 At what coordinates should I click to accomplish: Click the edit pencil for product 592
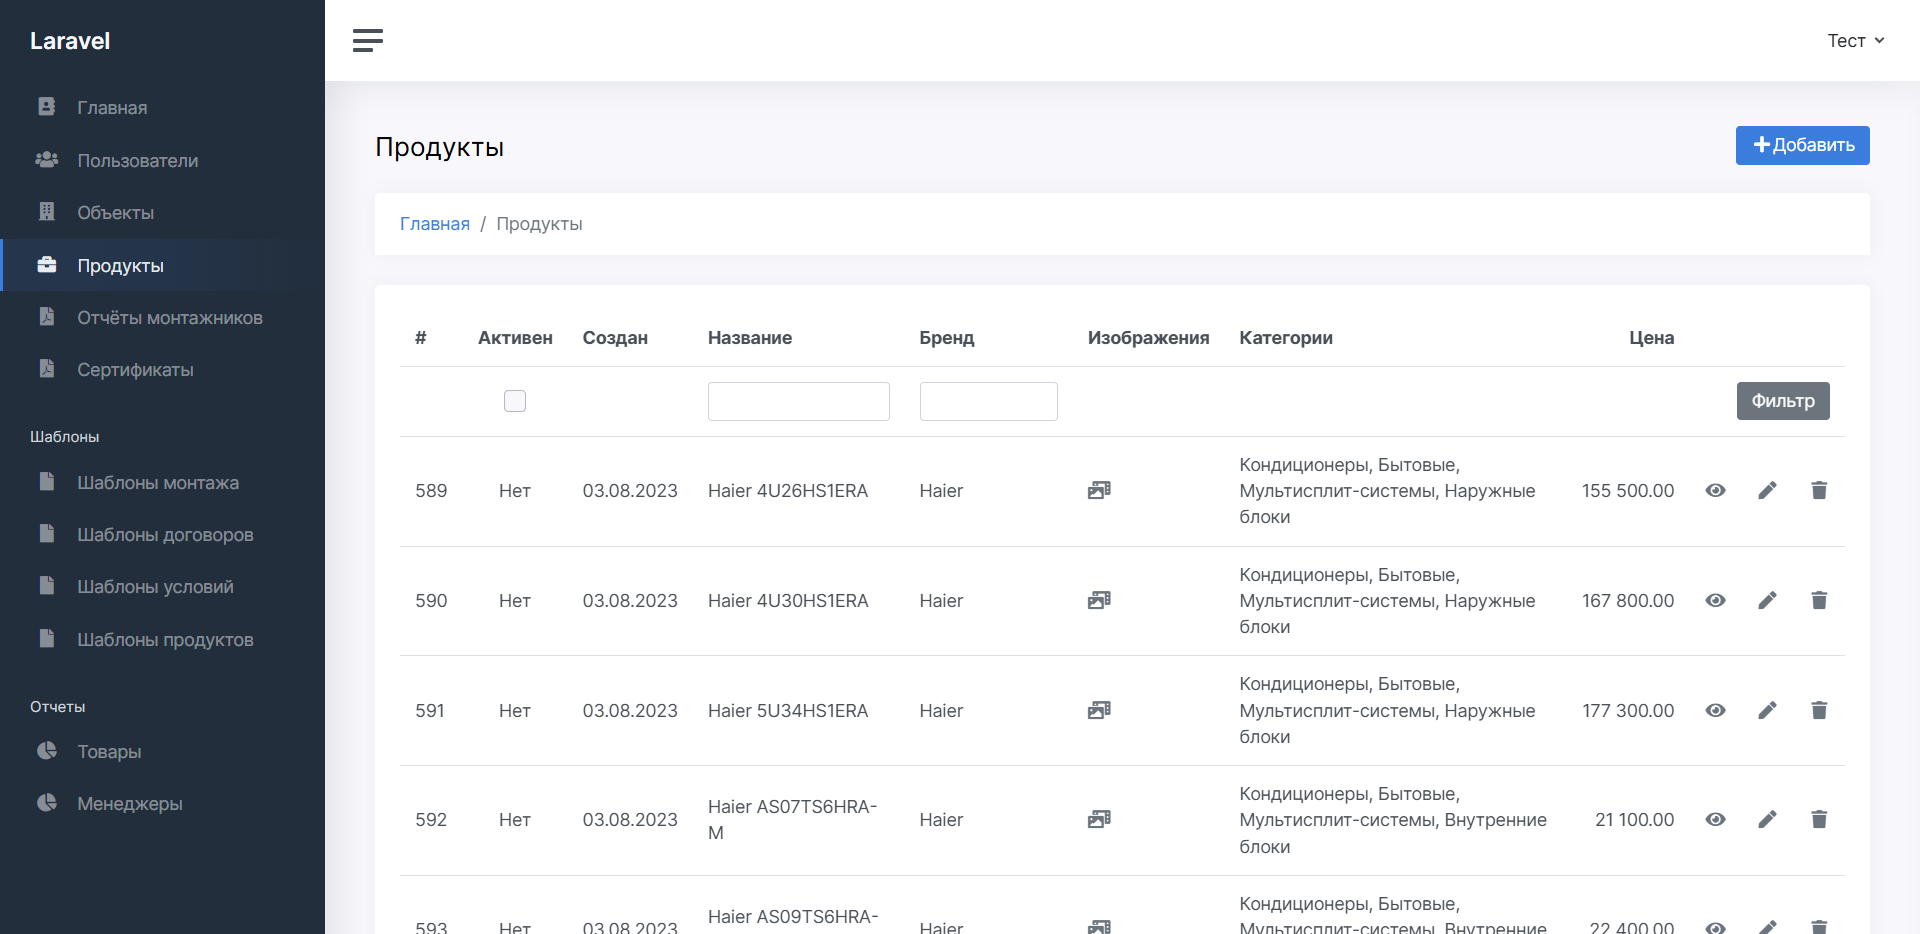1767,819
